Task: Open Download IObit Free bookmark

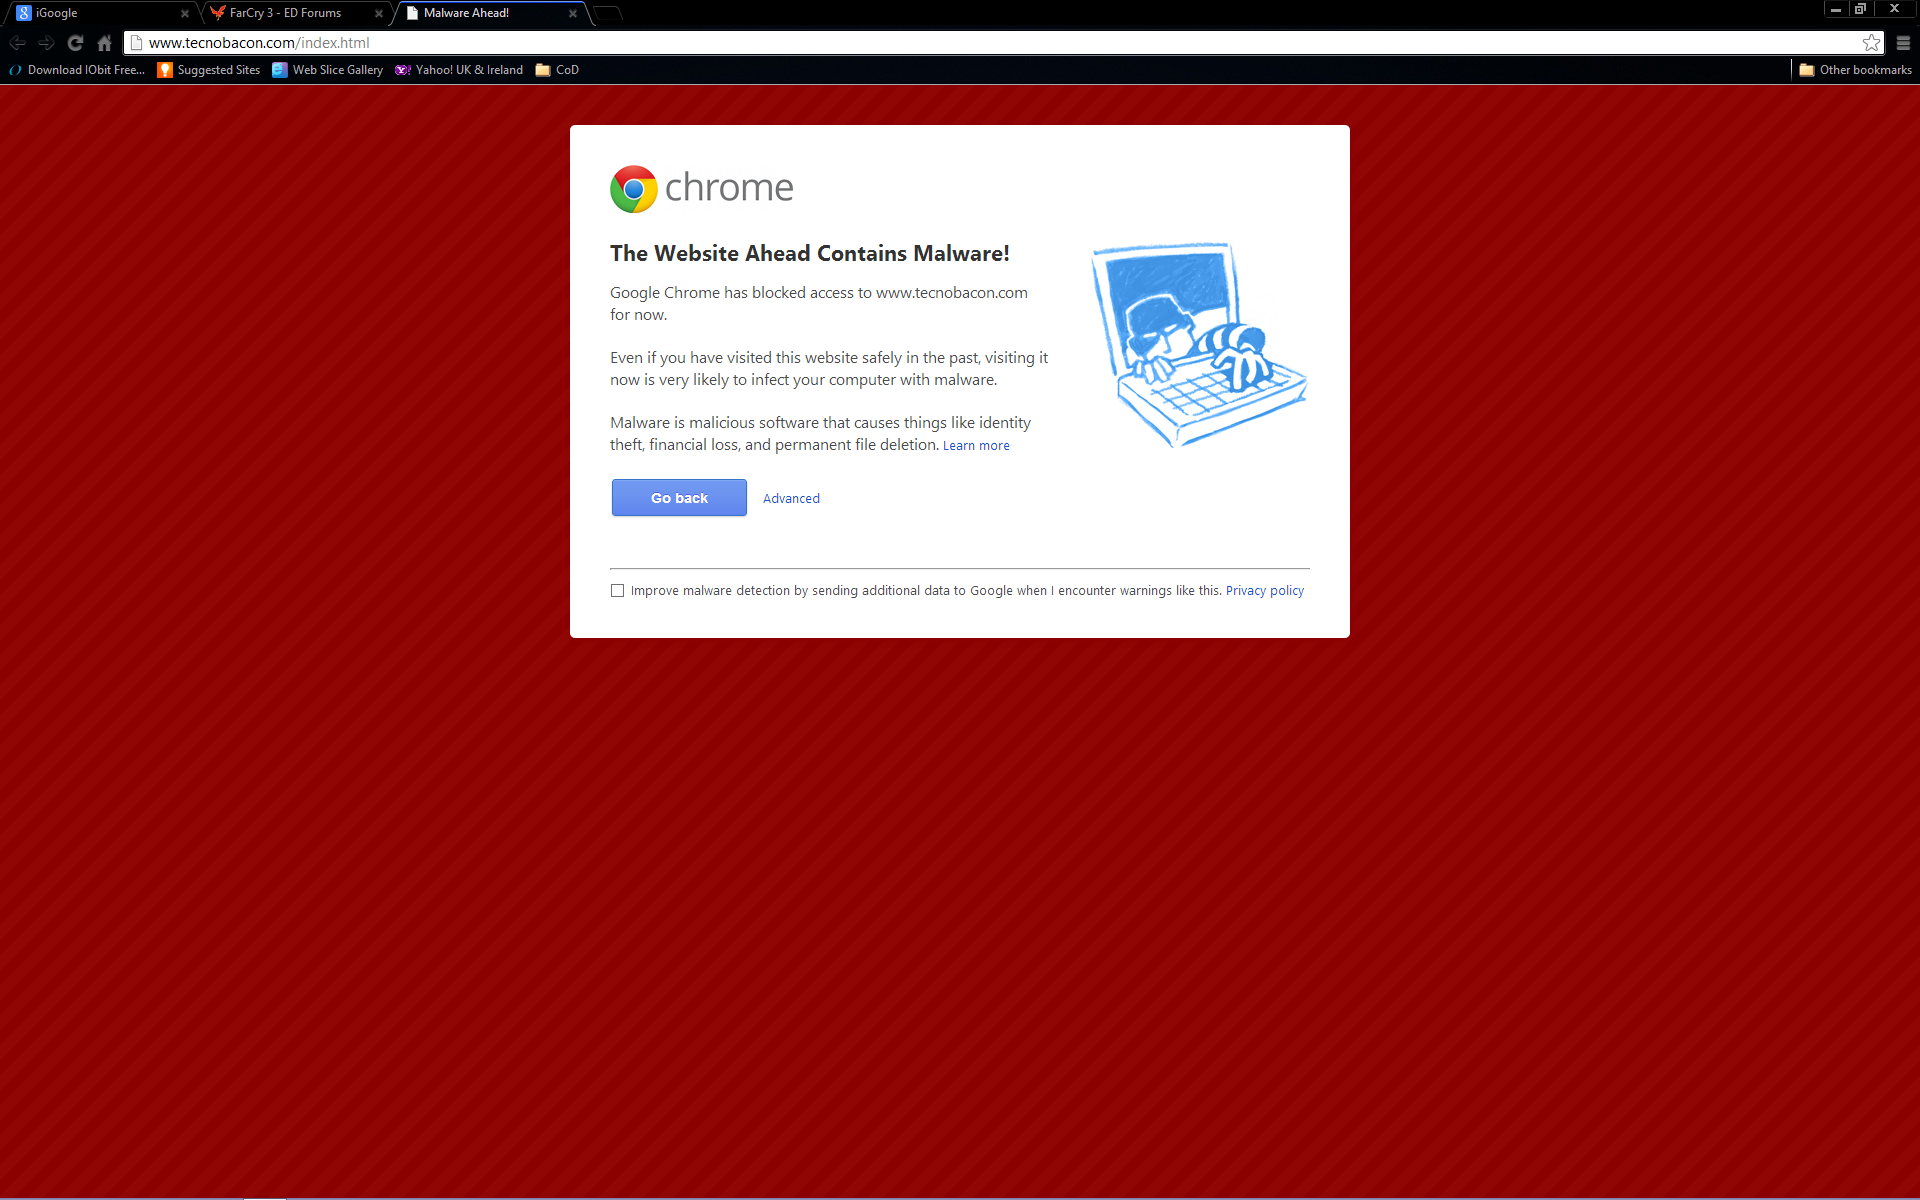Action: (77, 70)
